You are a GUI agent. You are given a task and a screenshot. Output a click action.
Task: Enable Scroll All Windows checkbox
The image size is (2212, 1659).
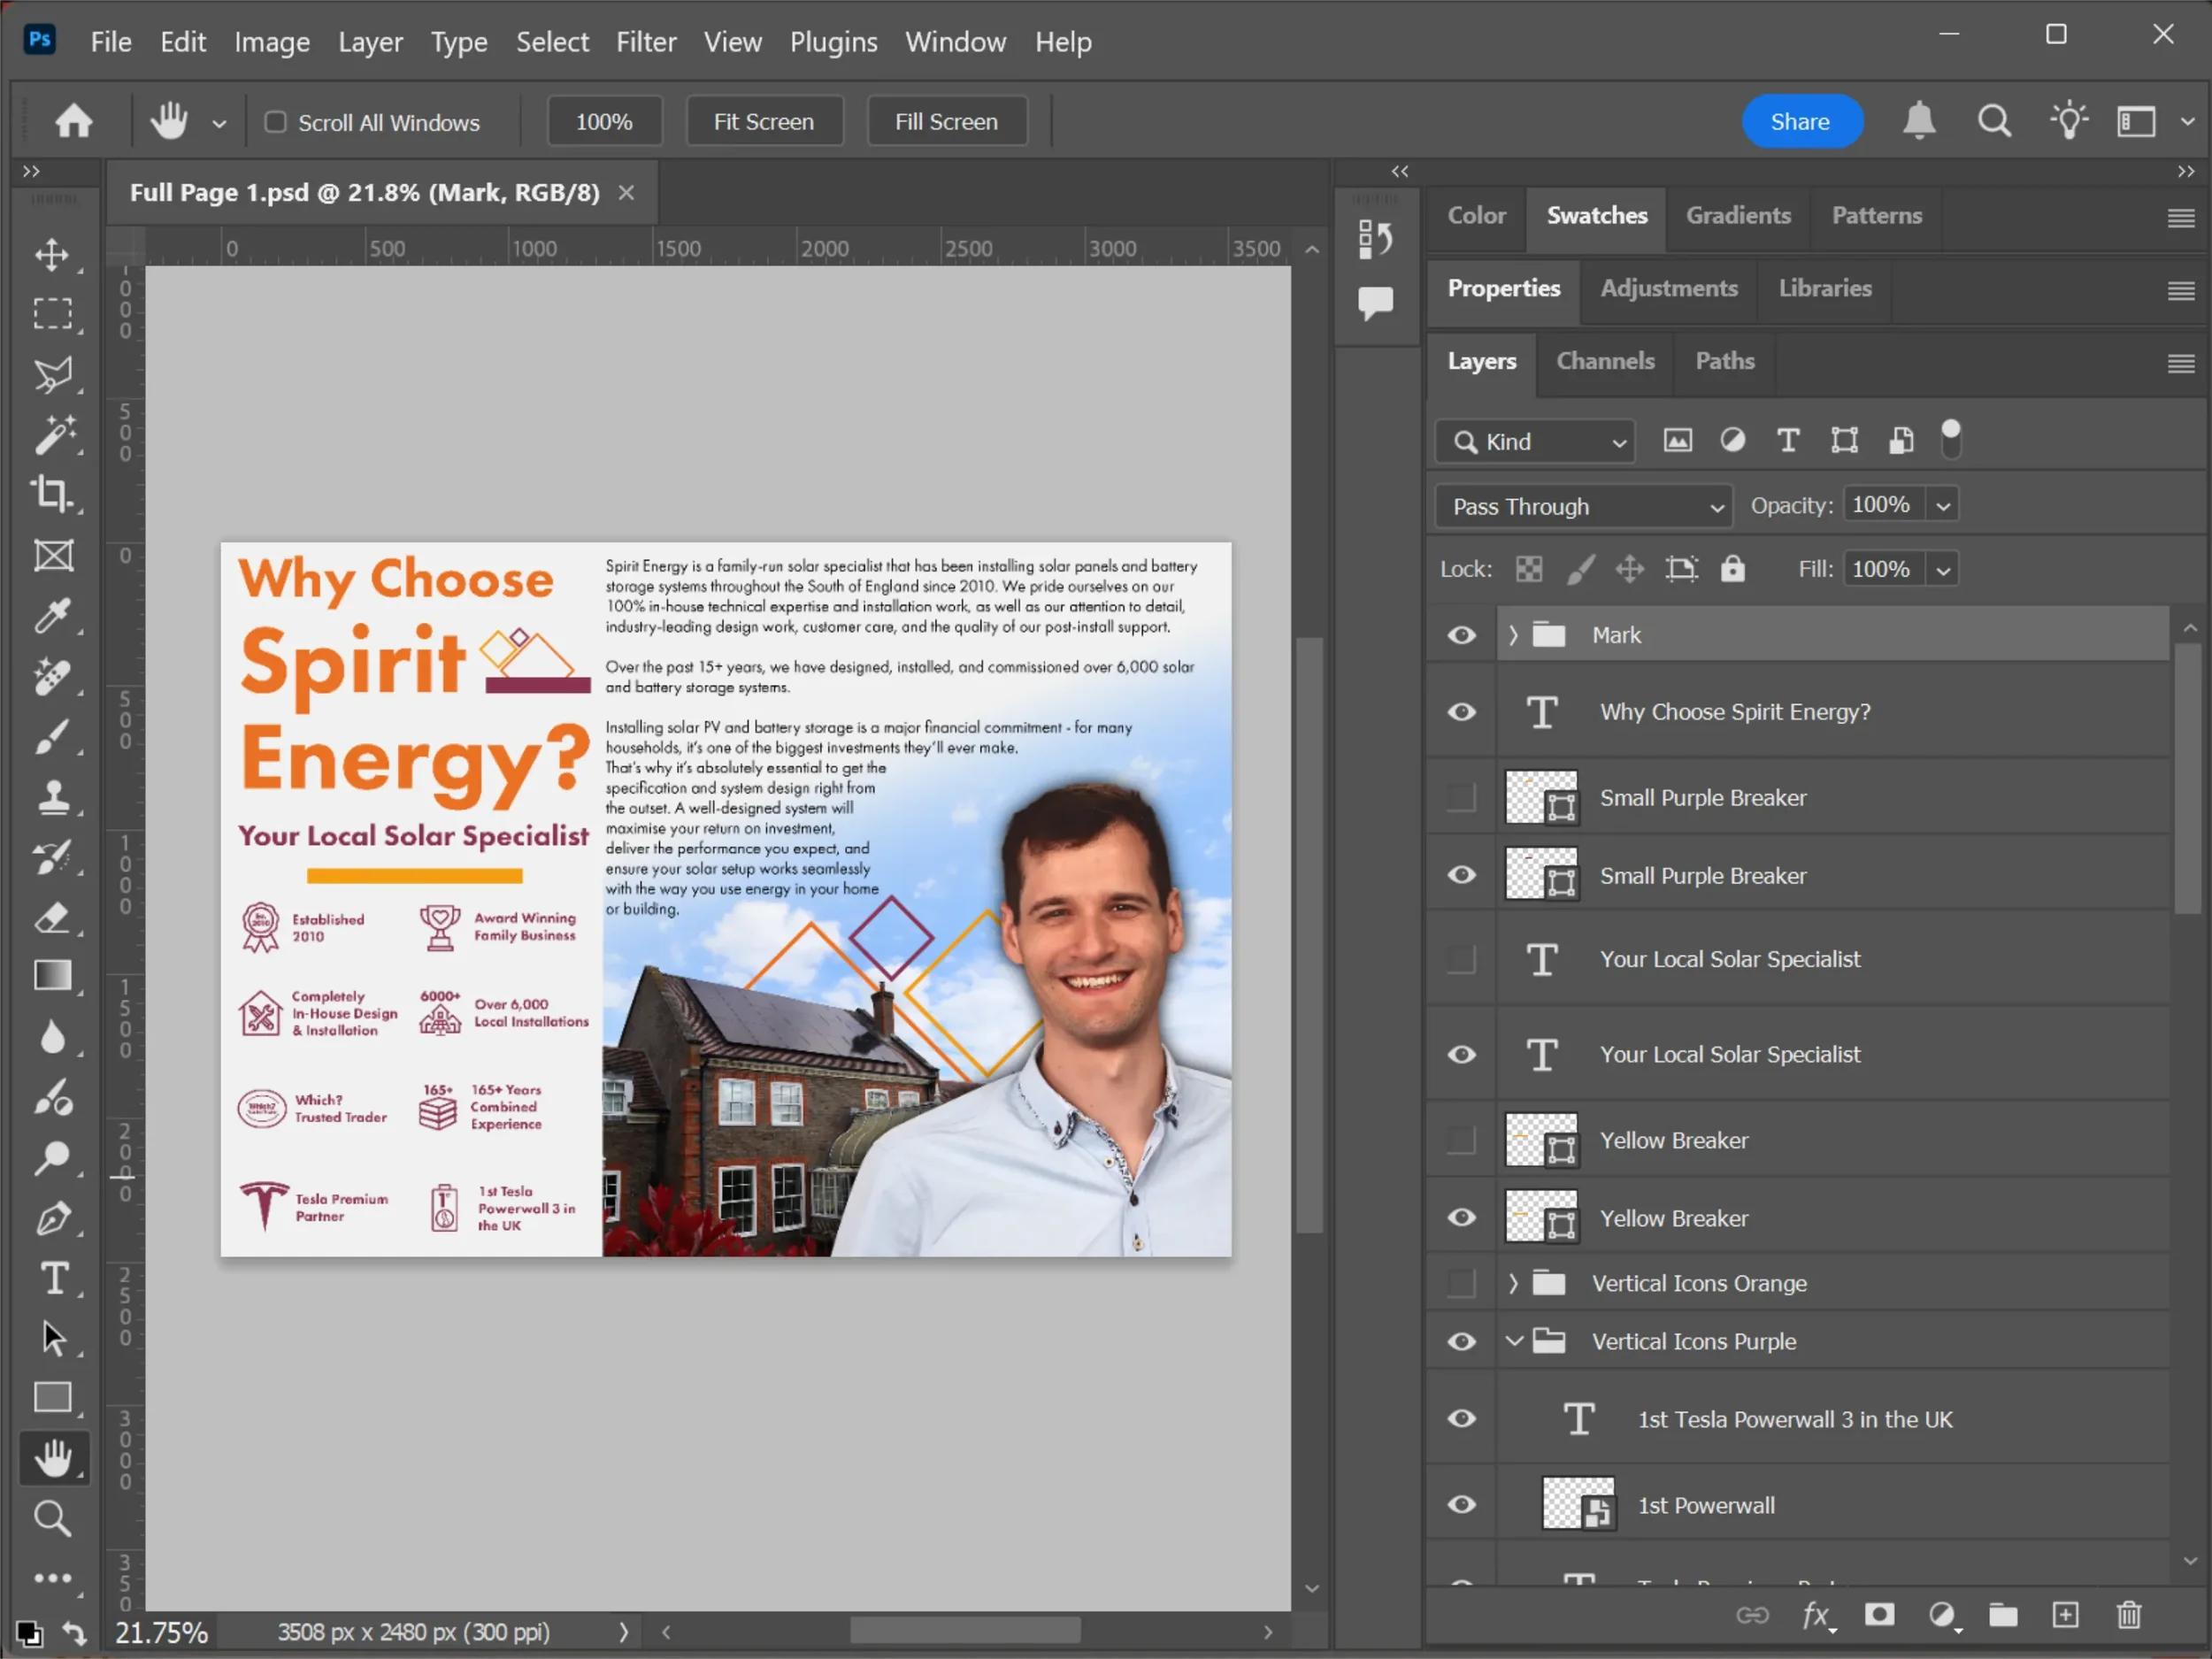[x=275, y=122]
